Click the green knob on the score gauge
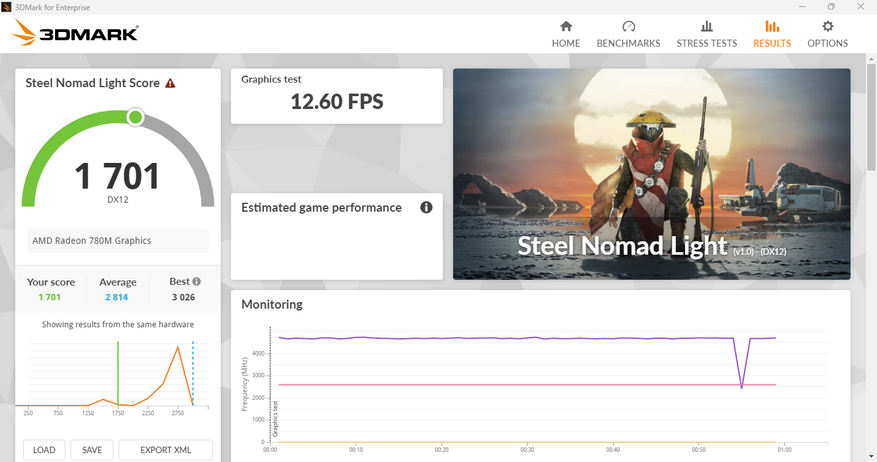The image size is (877, 462). 135,118
